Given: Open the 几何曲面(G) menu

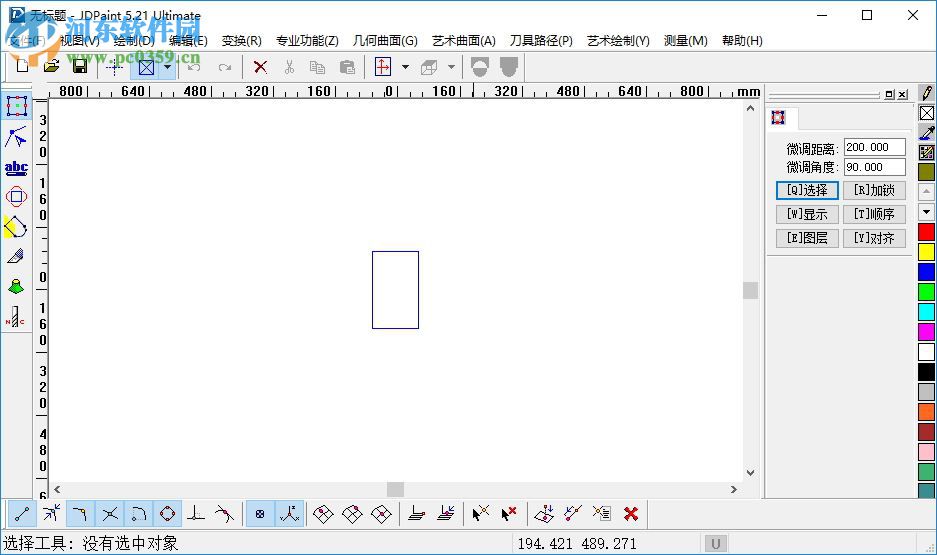Looking at the screenshot, I should (x=385, y=41).
